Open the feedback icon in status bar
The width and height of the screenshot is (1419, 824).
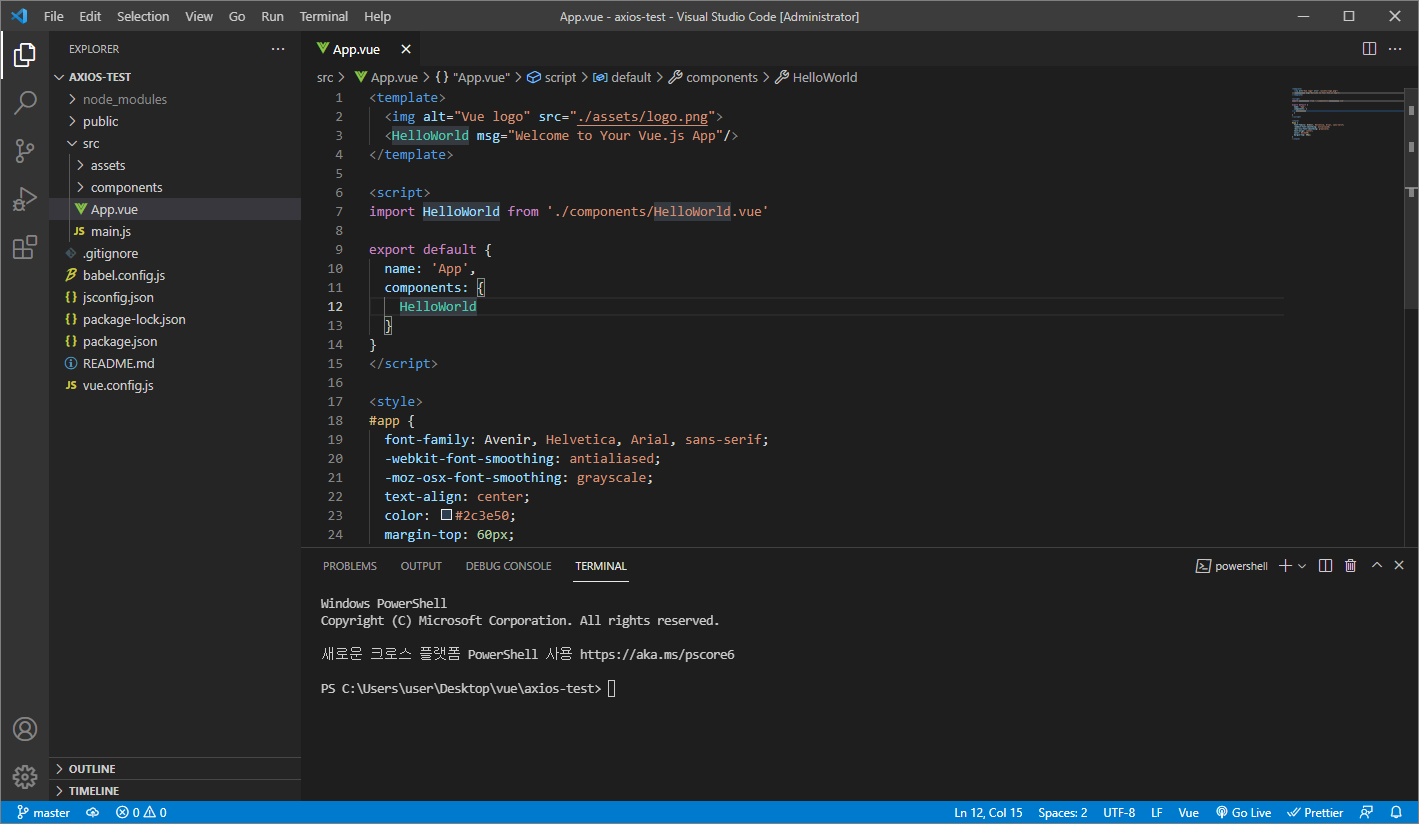(x=1367, y=813)
